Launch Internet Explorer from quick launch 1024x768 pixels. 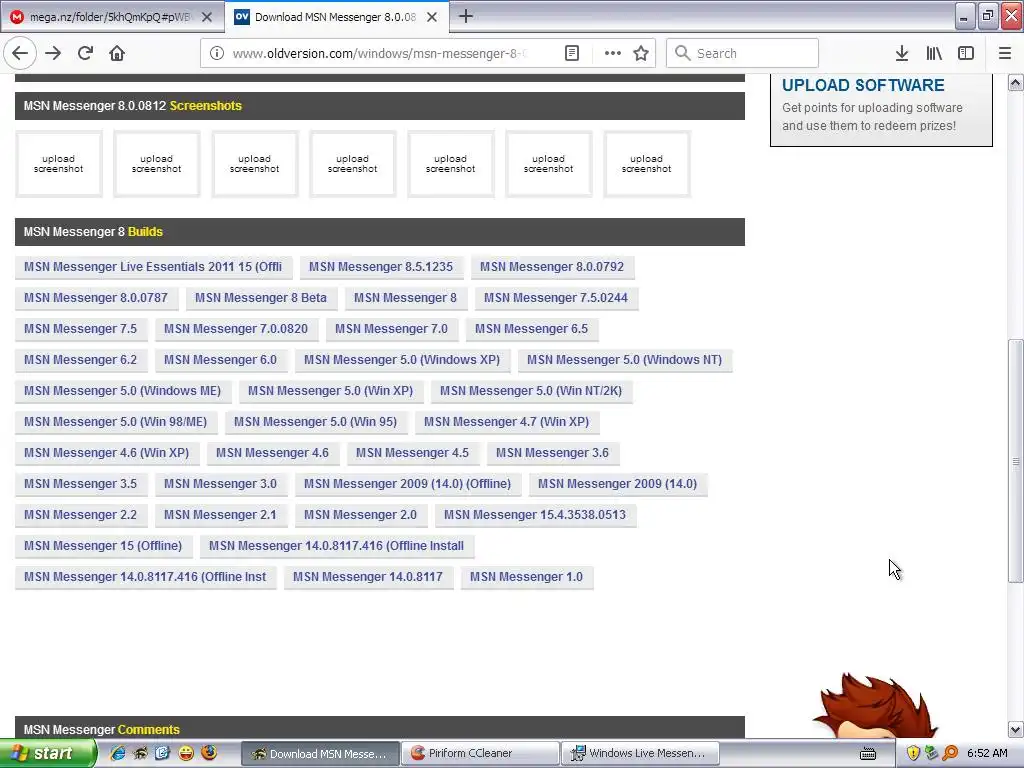pos(118,753)
